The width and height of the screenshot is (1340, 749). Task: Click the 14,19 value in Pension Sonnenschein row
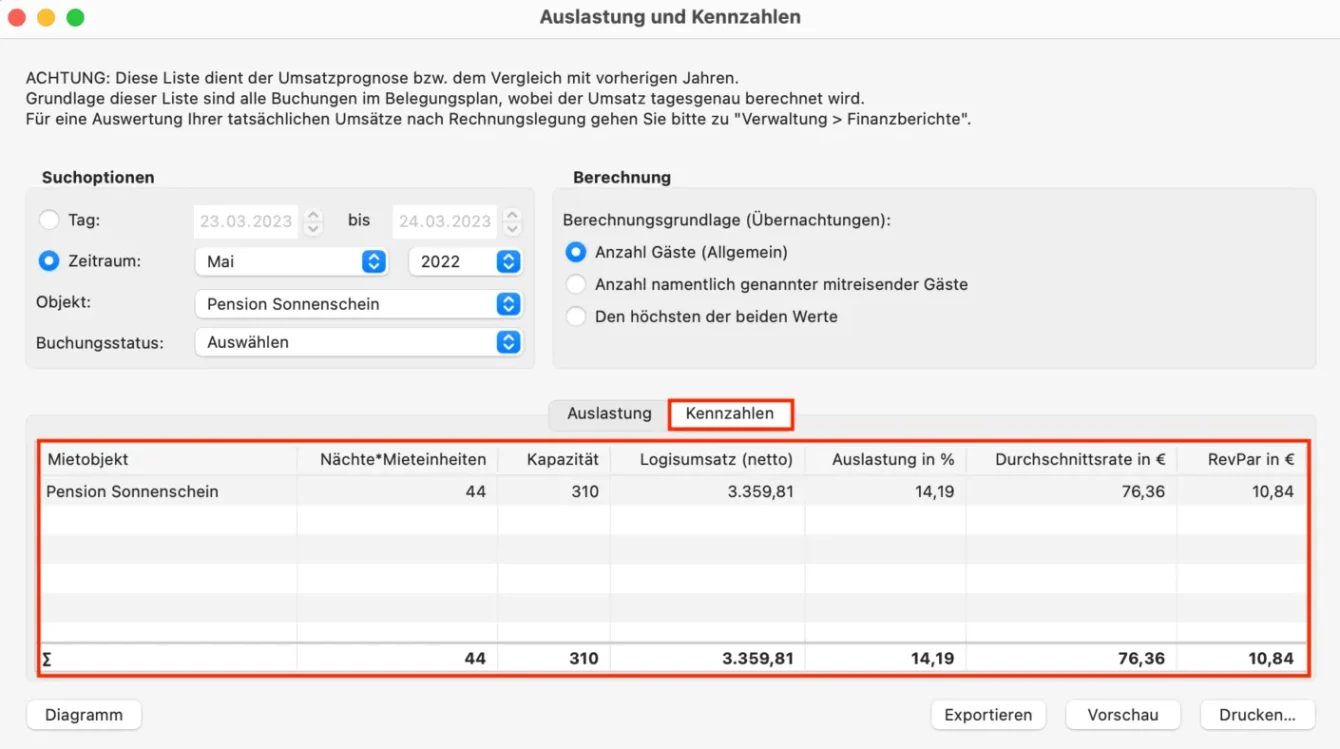(x=934, y=491)
